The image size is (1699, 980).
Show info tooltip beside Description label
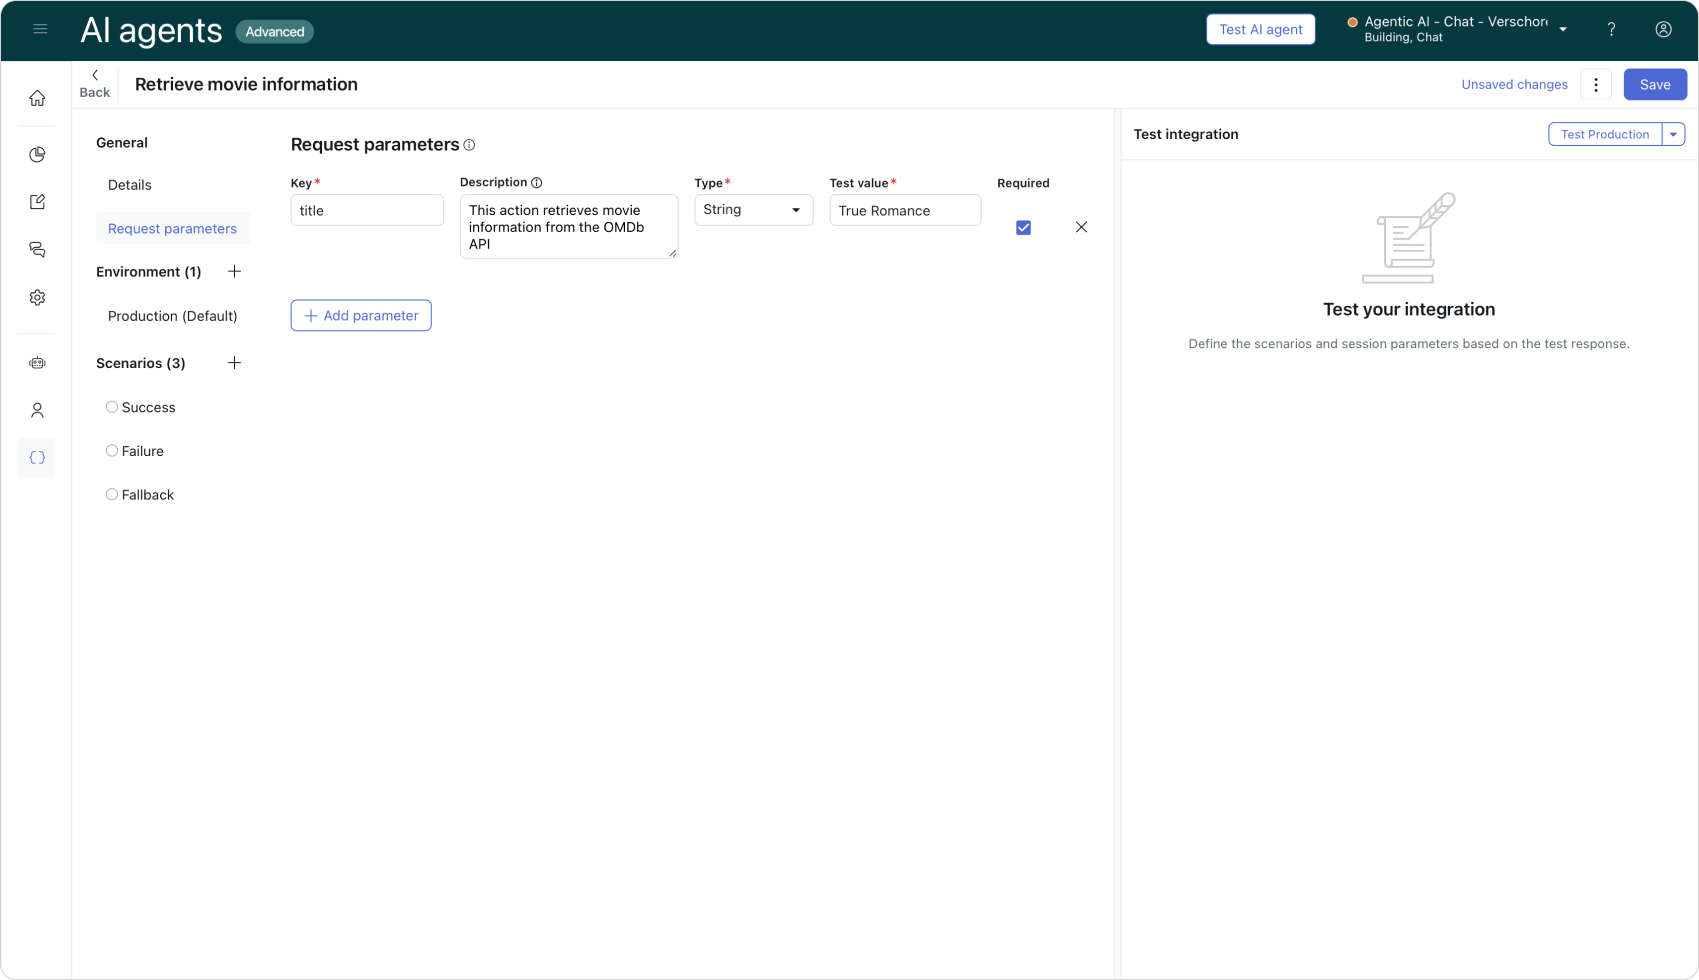[x=537, y=183]
